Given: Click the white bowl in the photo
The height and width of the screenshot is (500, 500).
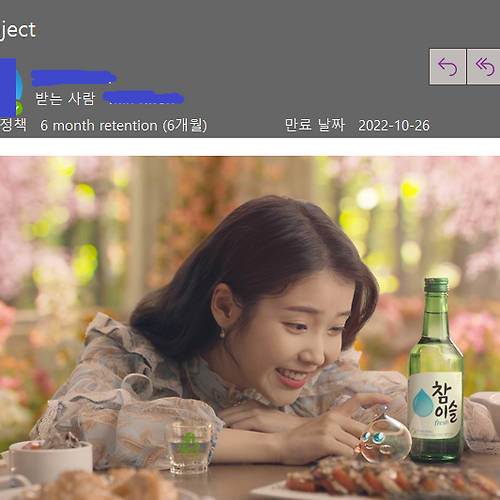Looking at the screenshot, I should pos(51,457).
